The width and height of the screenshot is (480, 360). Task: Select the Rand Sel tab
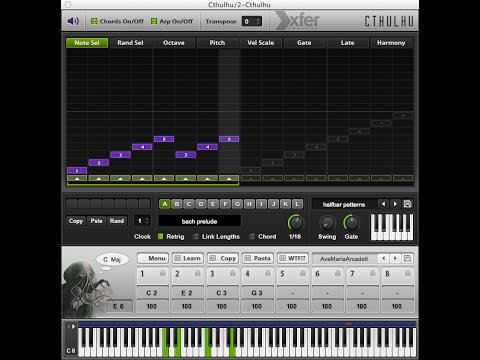(x=130, y=43)
